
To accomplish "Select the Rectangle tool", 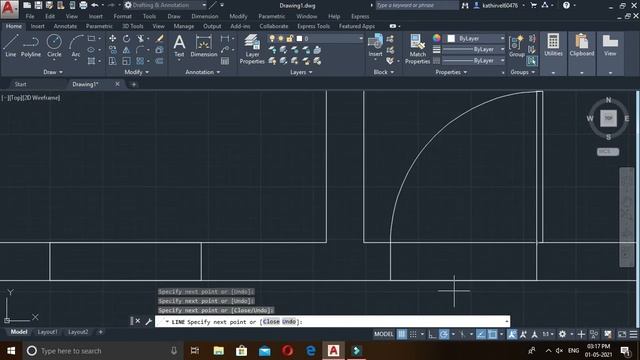I will point(91,38).
